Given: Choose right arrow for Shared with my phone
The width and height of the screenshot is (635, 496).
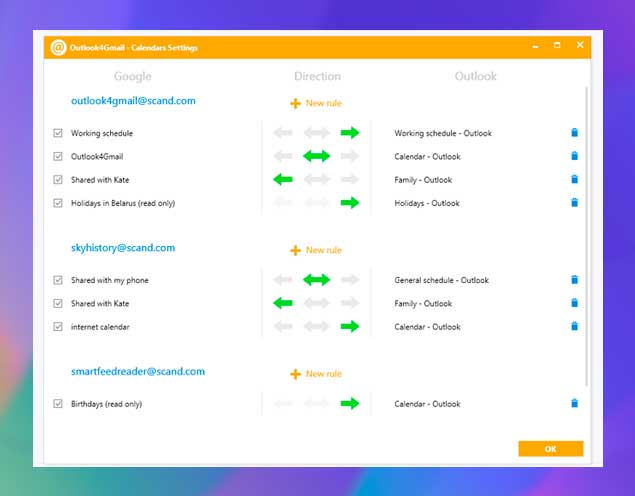Looking at the screenshot, I should 349,279.
